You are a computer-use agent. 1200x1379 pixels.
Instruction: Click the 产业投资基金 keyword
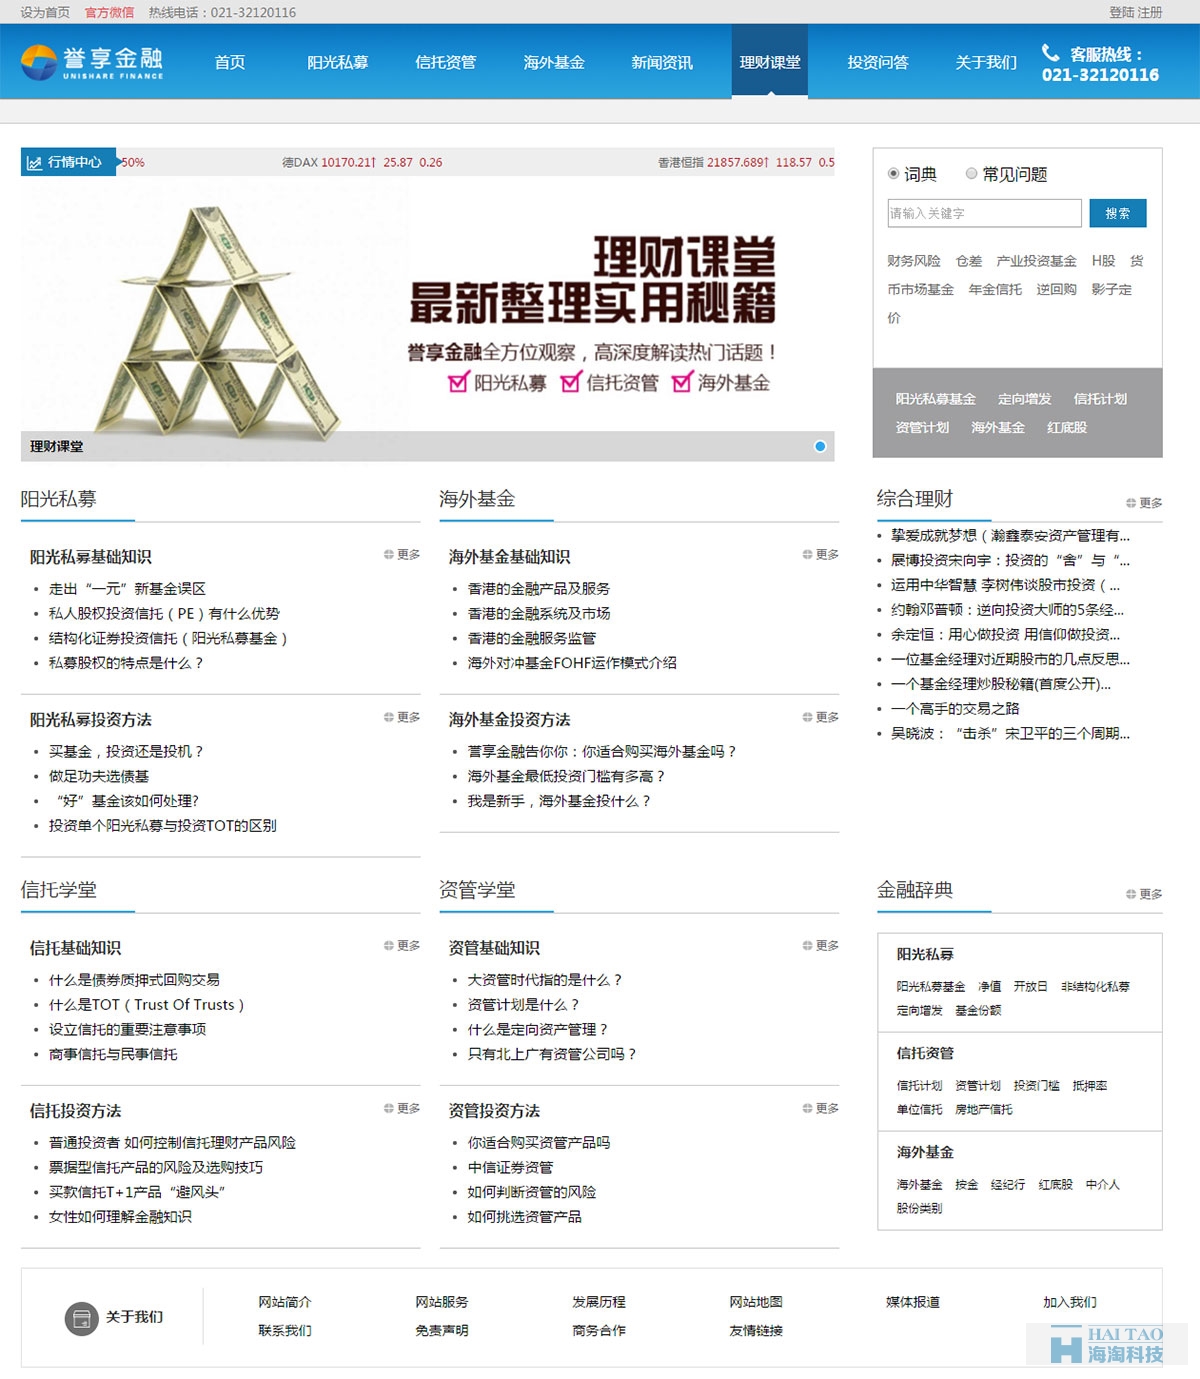[x=1036, y=261]
